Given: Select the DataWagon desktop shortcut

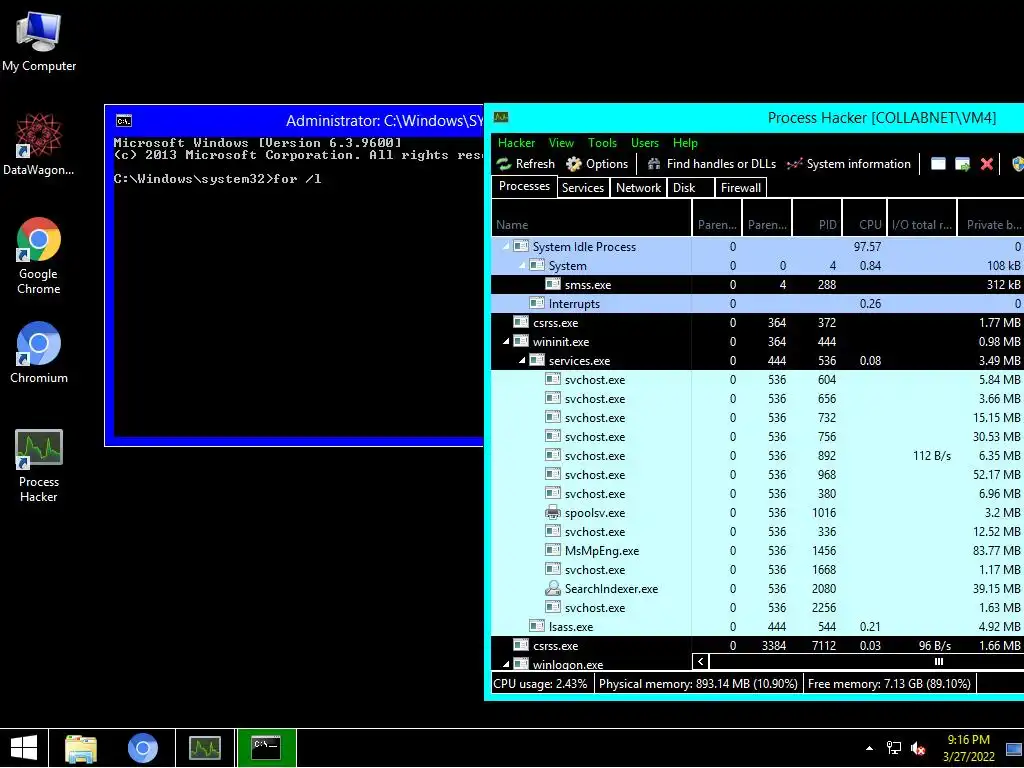Looking at the screenshot, I should pyautogui.click(x=39, y=144).
